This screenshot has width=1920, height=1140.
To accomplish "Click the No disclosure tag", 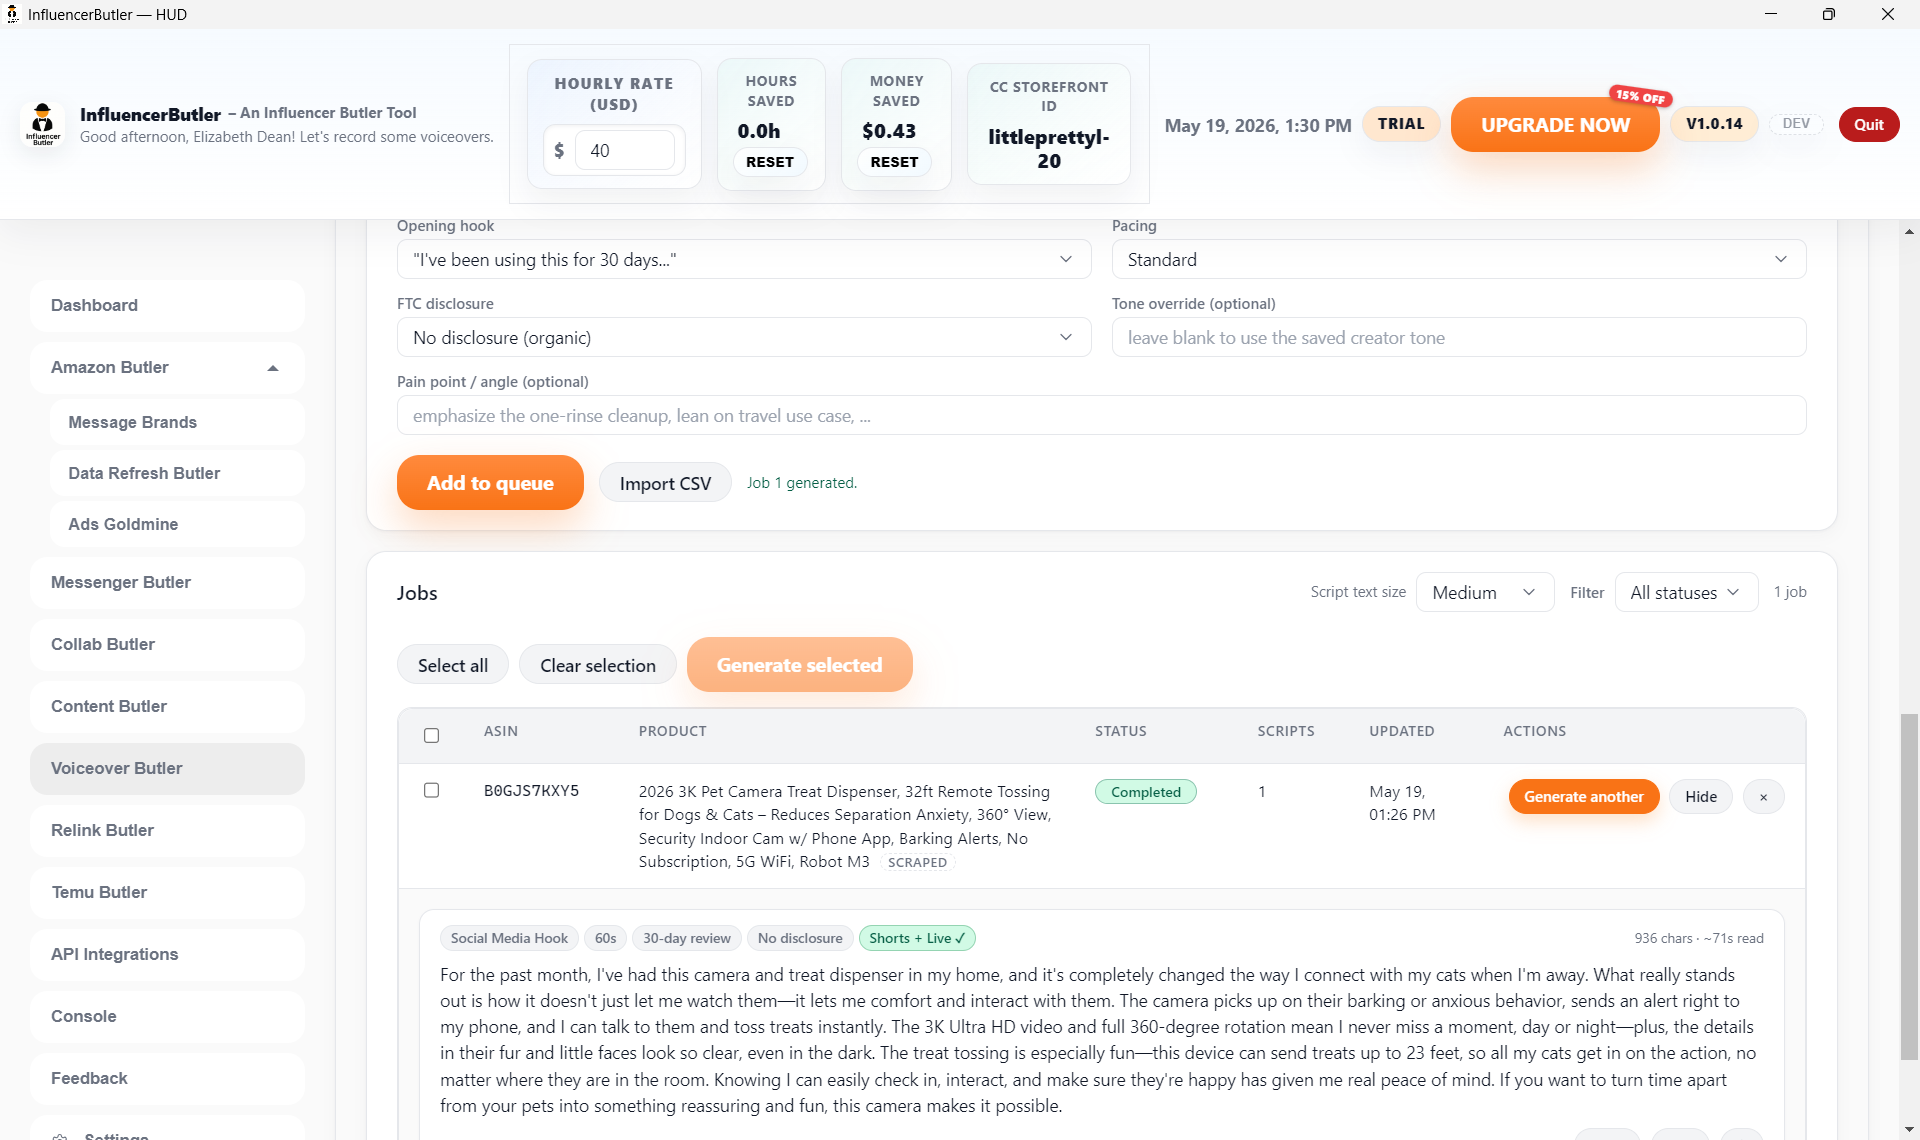I will [x=800, y=938].
